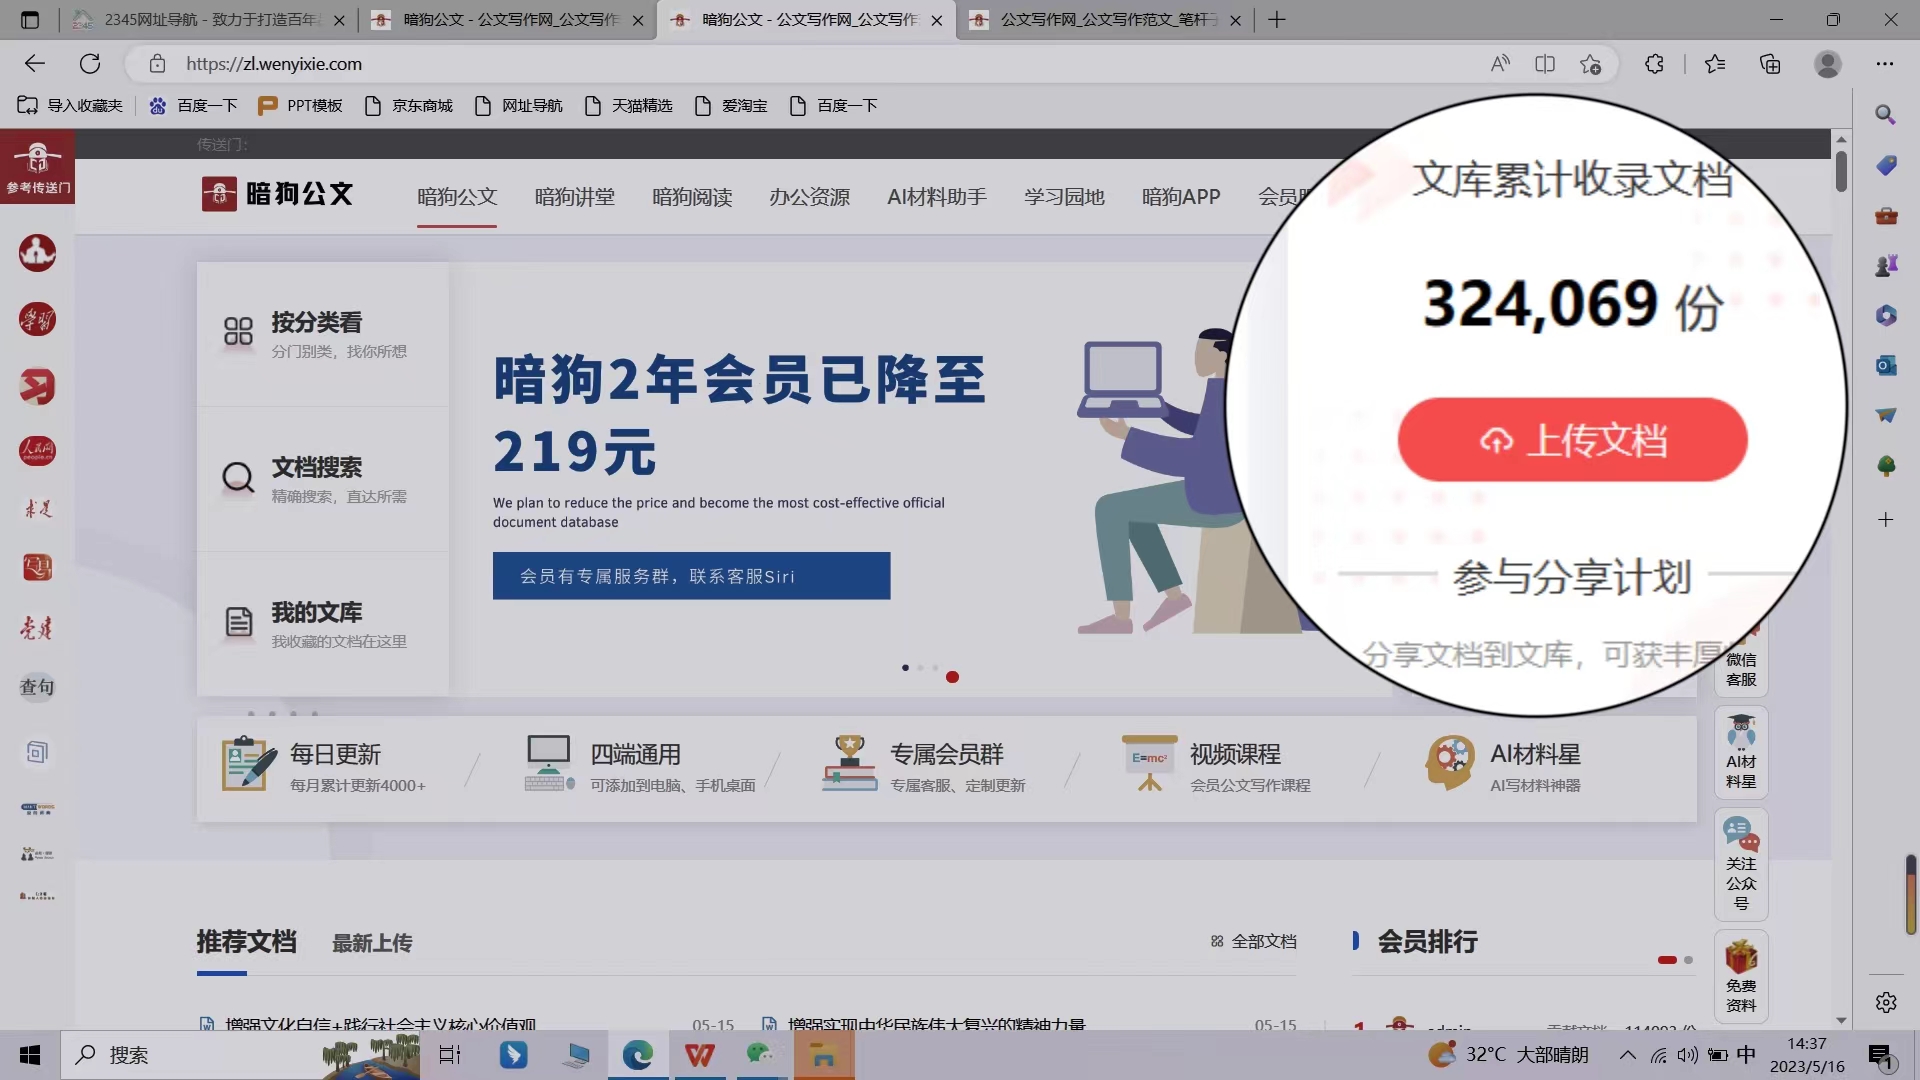
Task: Show hidden tray icons chevron
Action: click(1628, 1055)
